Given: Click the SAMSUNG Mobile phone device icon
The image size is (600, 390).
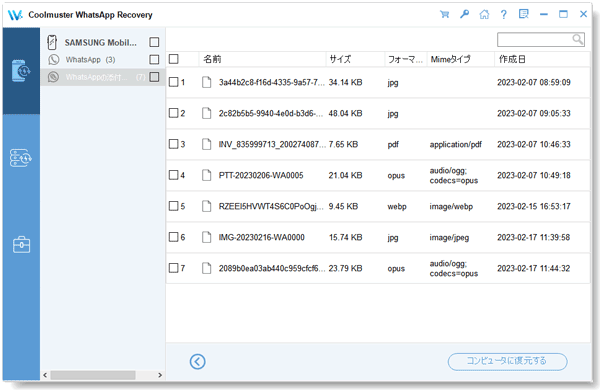Looking at the screenshot, I should coord(52,42).
